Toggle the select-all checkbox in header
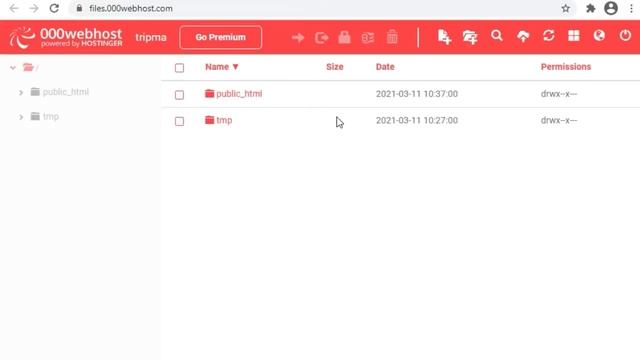 179,68
